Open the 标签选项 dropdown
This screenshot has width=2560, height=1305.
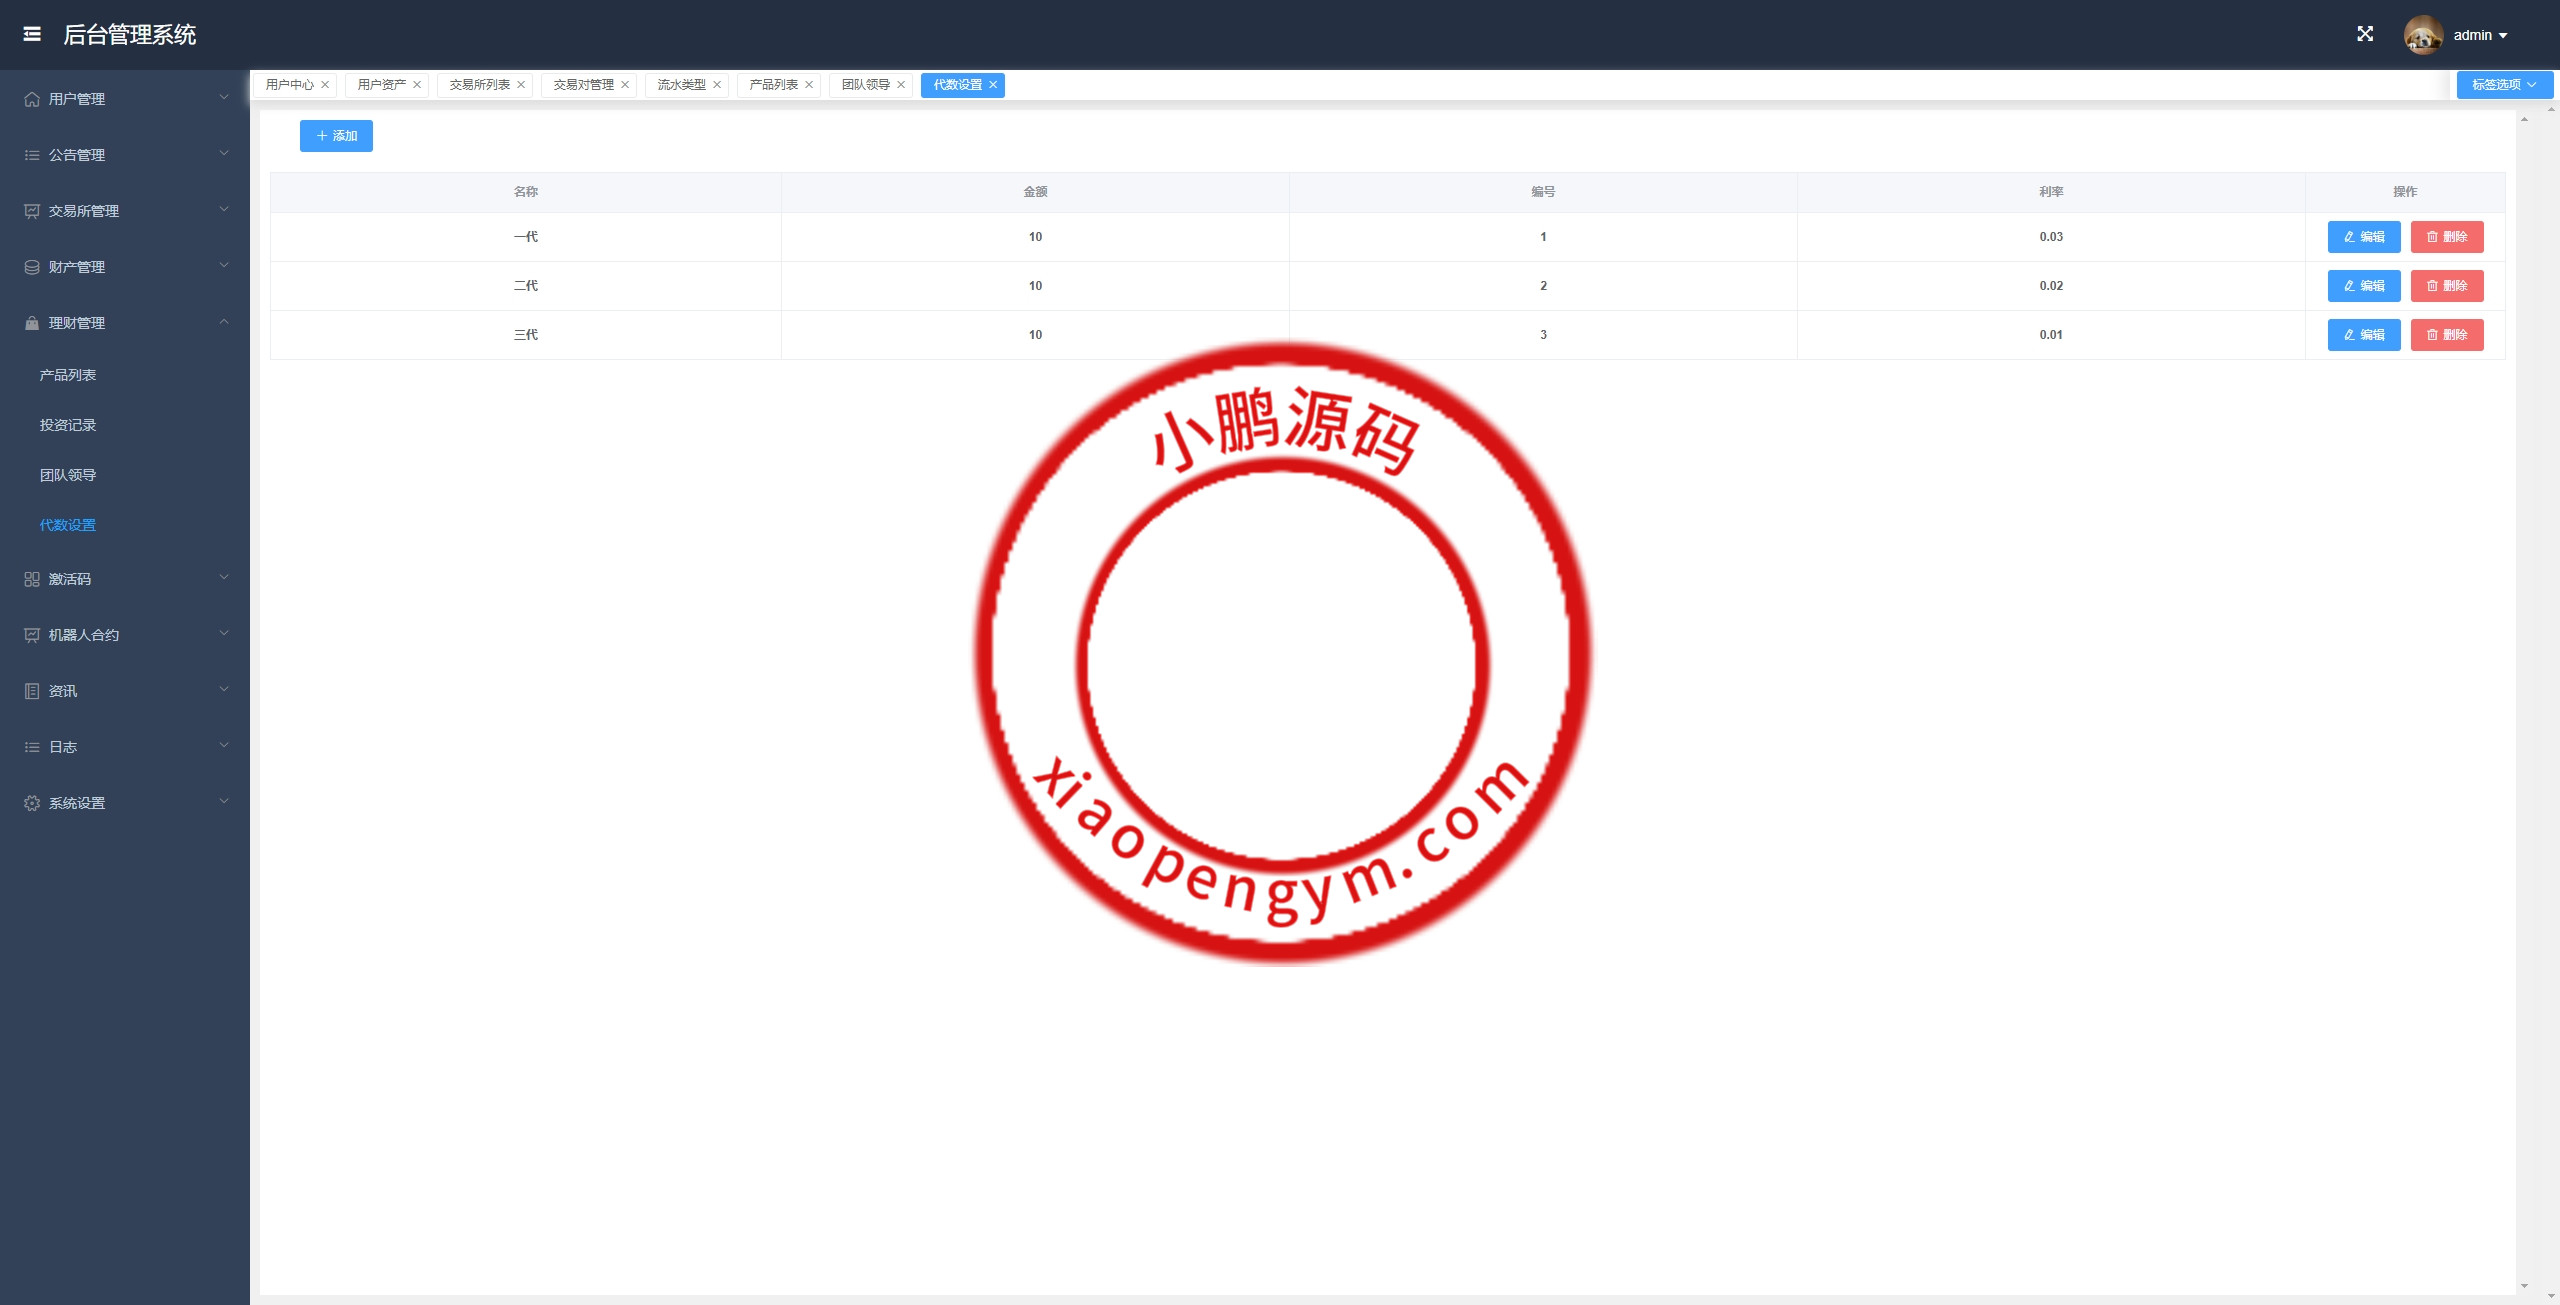(2504, 85)
